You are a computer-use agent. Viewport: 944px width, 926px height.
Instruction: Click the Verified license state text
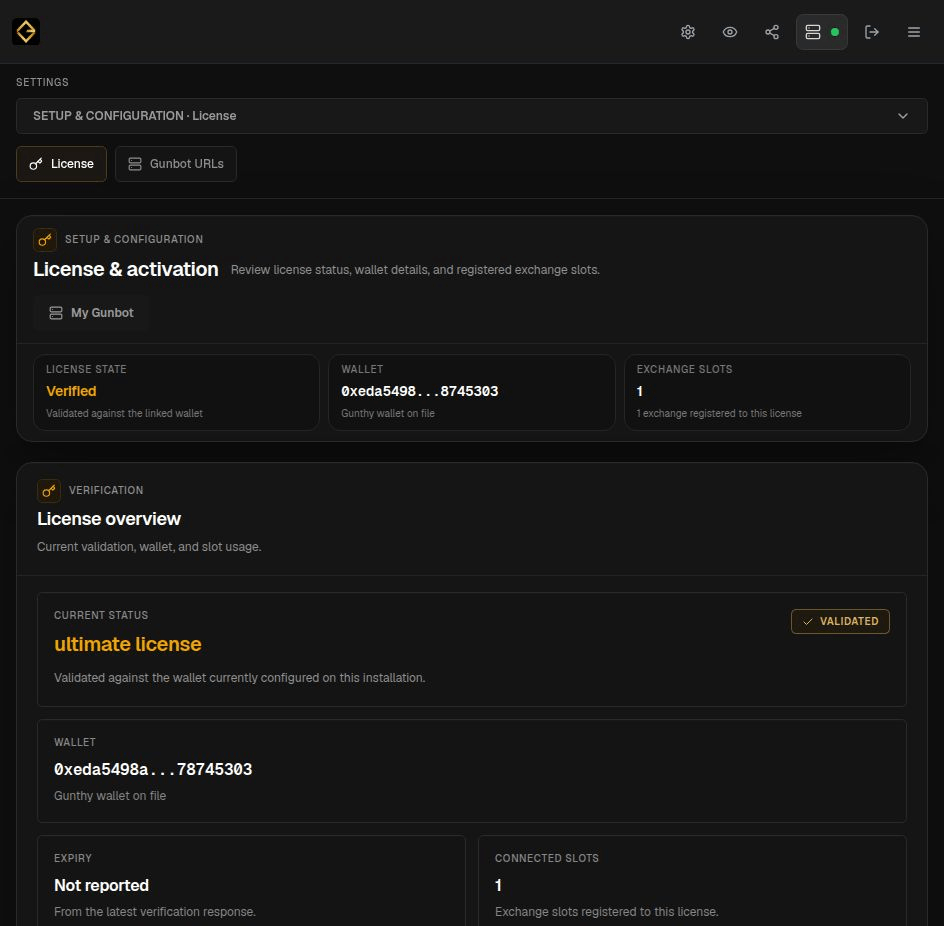tap(71, 391)
